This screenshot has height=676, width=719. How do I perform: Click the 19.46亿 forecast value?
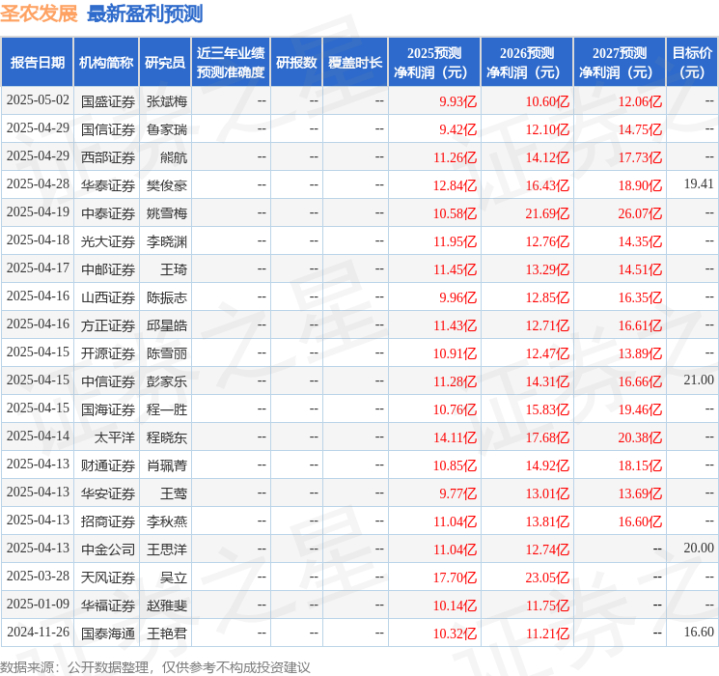[640, 409]
